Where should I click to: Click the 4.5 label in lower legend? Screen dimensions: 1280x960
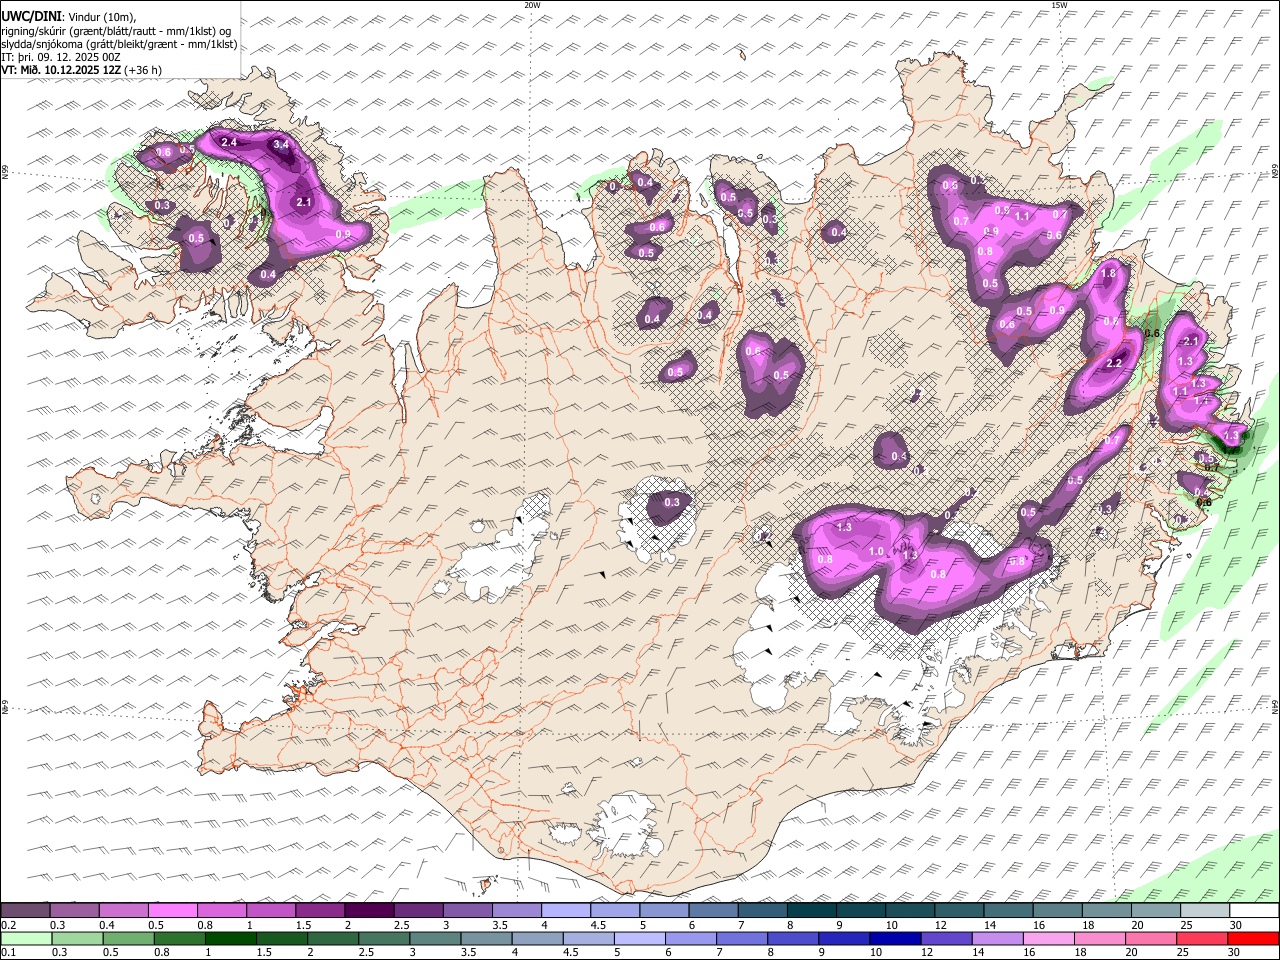pos(571,953)
